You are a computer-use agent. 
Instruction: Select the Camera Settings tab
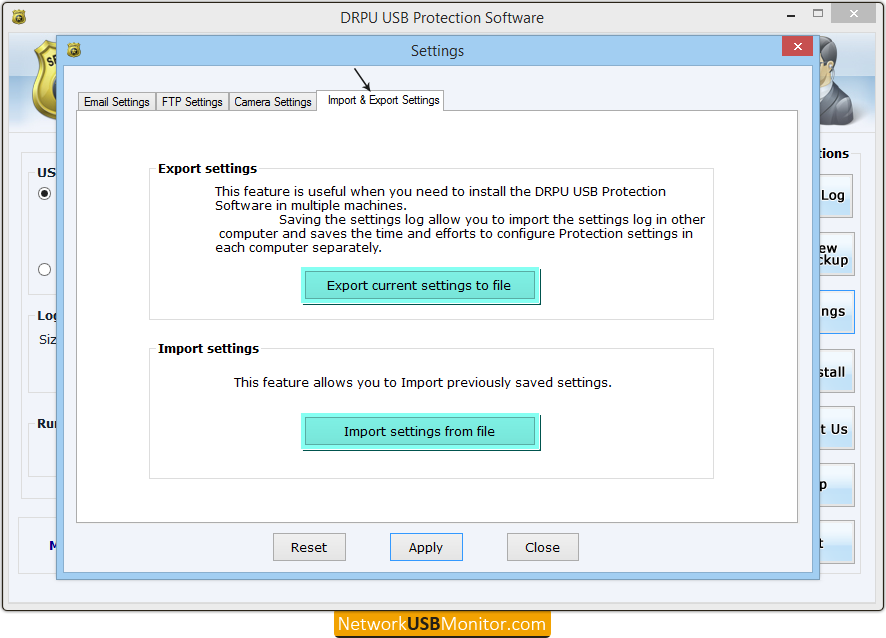[x=272, y=102]
